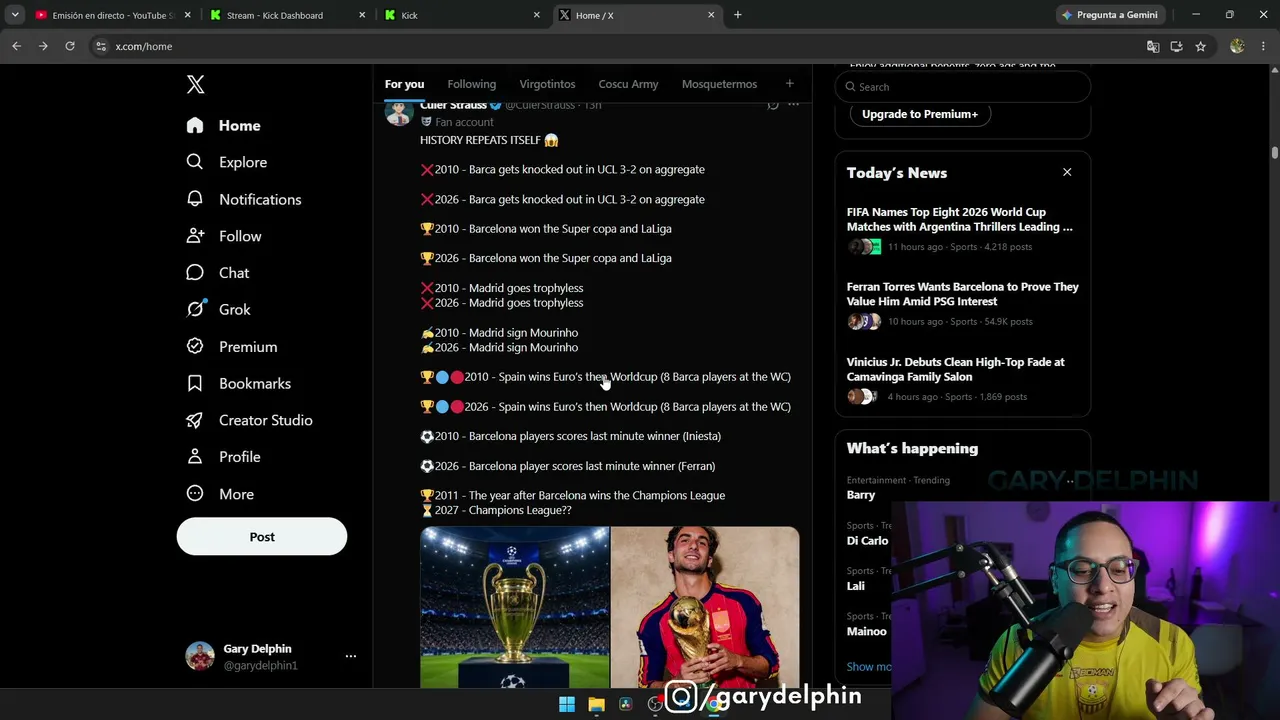Image resolution: width=1280 pixels, height=720 pixels.
Task: Switch to the Mosquetermos list tab
Action: point(719,84)
